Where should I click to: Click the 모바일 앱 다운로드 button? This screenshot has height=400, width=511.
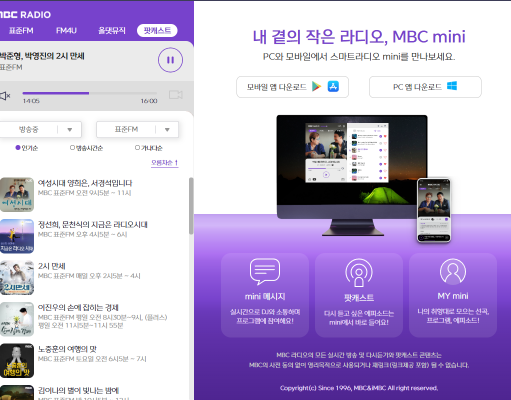pos(292,87)
